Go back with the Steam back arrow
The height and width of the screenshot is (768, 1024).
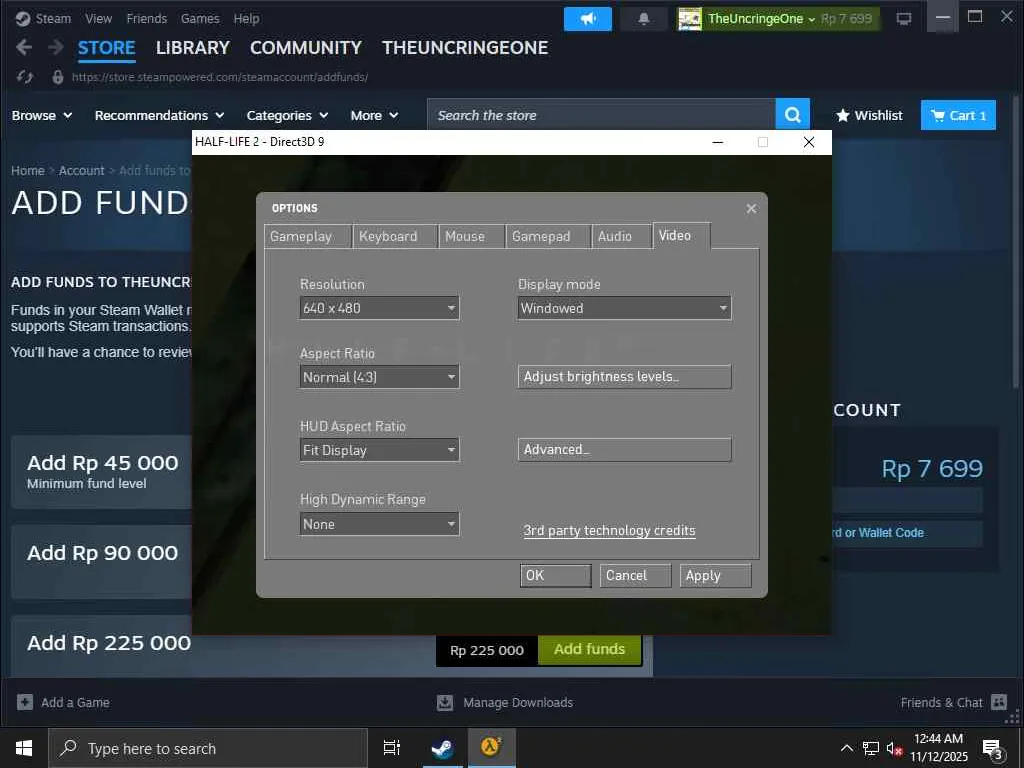click(24, 47)
